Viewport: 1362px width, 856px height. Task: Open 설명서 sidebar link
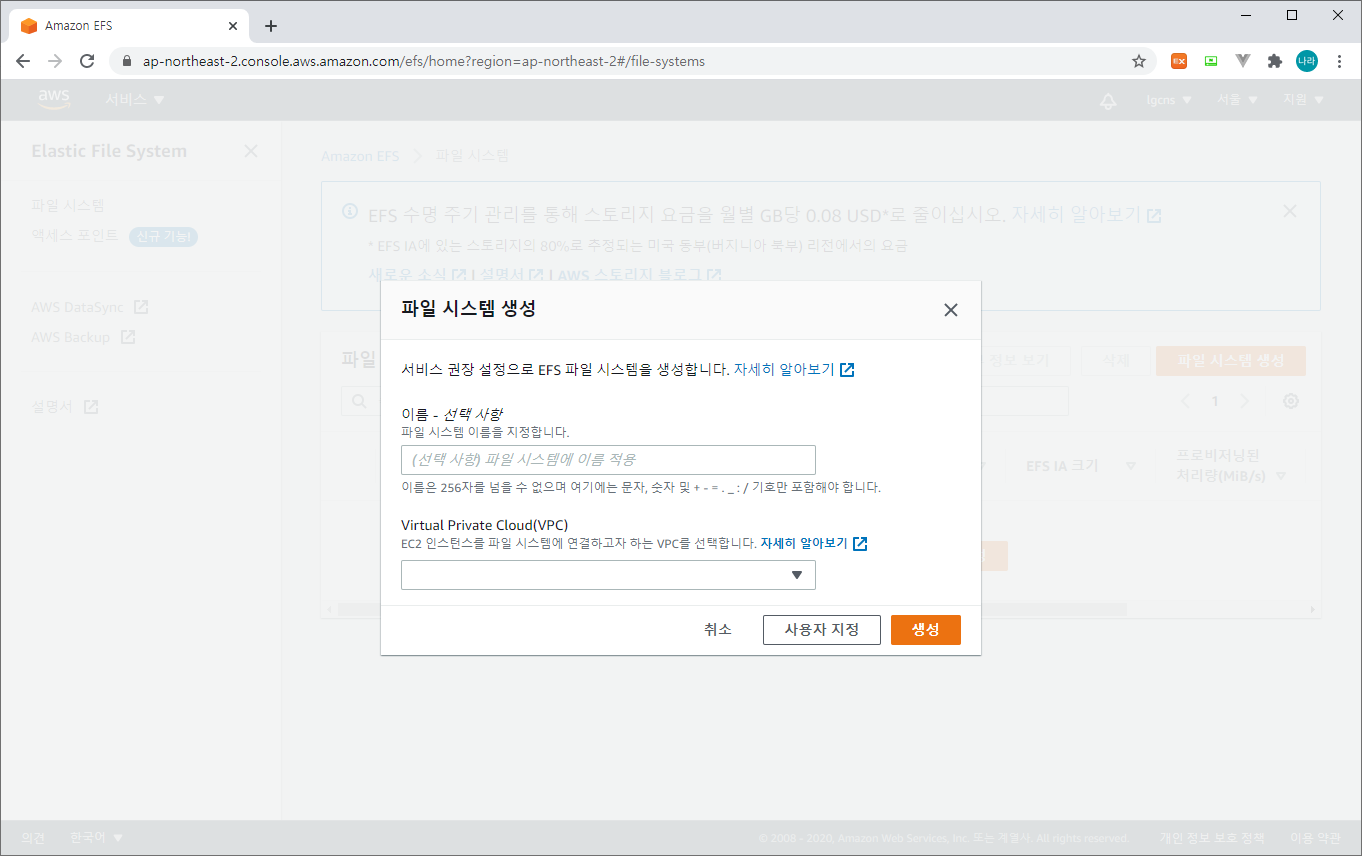pyautogui.click(x=64, y=407)
